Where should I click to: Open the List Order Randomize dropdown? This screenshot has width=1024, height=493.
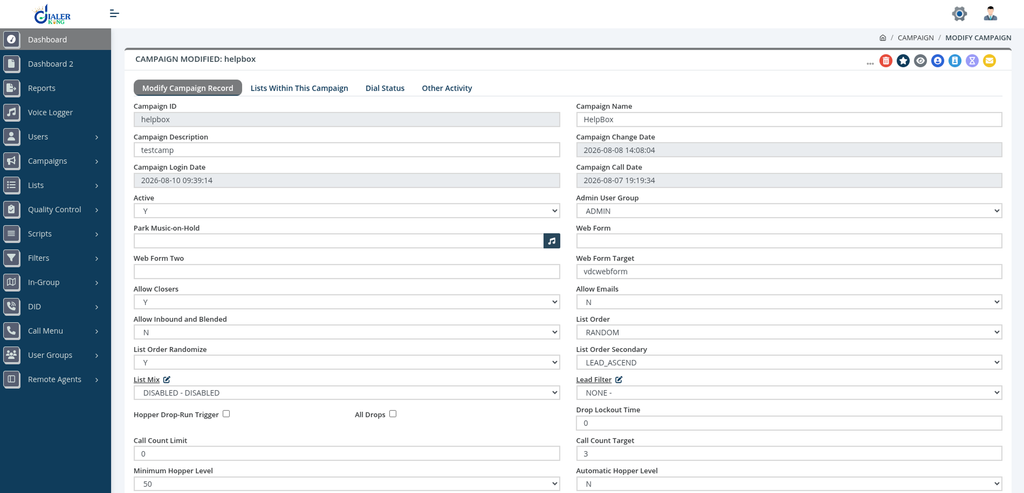347,362
